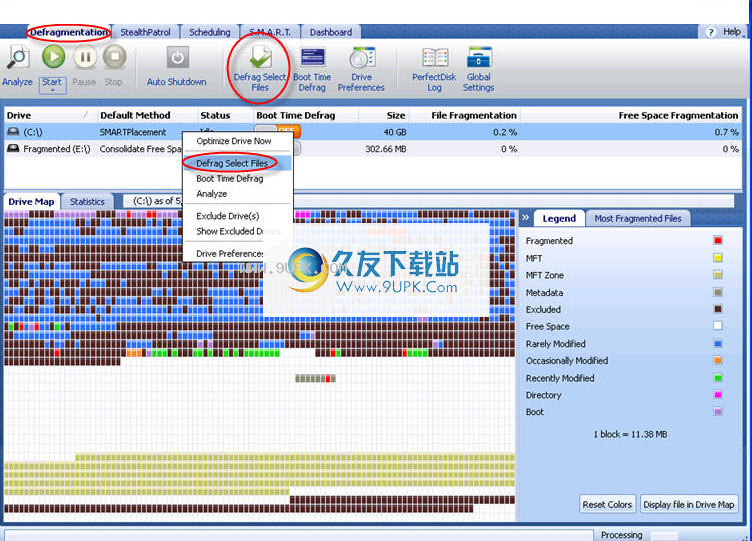Switch to the Dashboard tab
Image resolution: width=752 pixels, height=541 pixels.
tap(330, 32)
